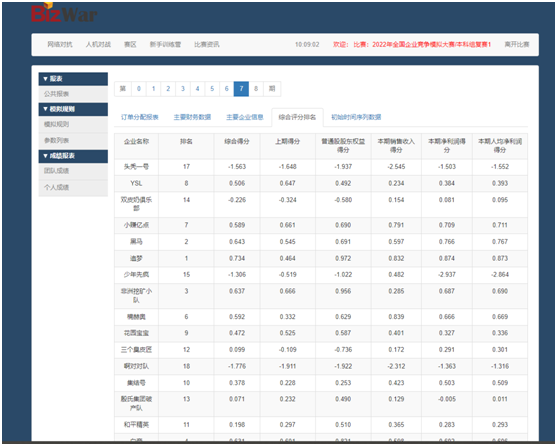Screen dimensions: 557x446
Task: Click the 离开比赛 link
Action: click(517, 44)
